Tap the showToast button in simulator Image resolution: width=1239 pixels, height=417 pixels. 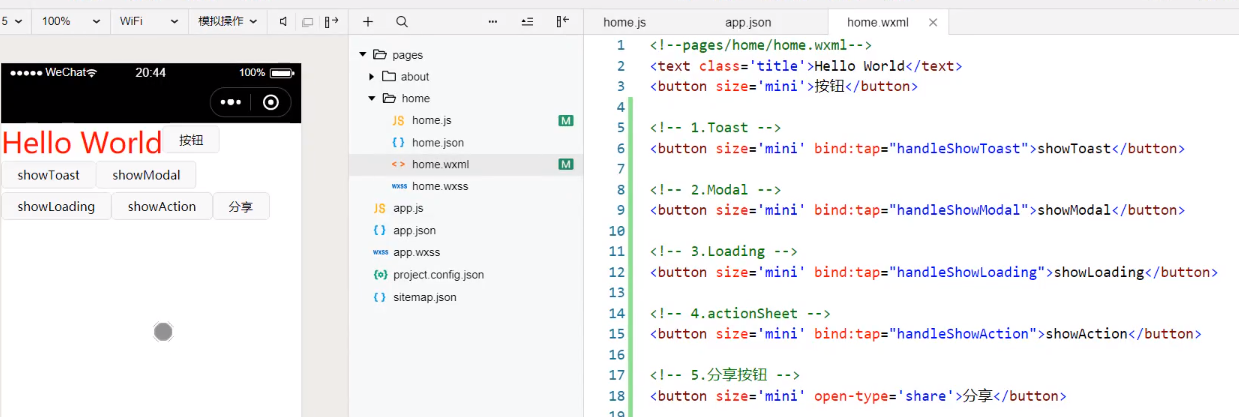[49, 175]
